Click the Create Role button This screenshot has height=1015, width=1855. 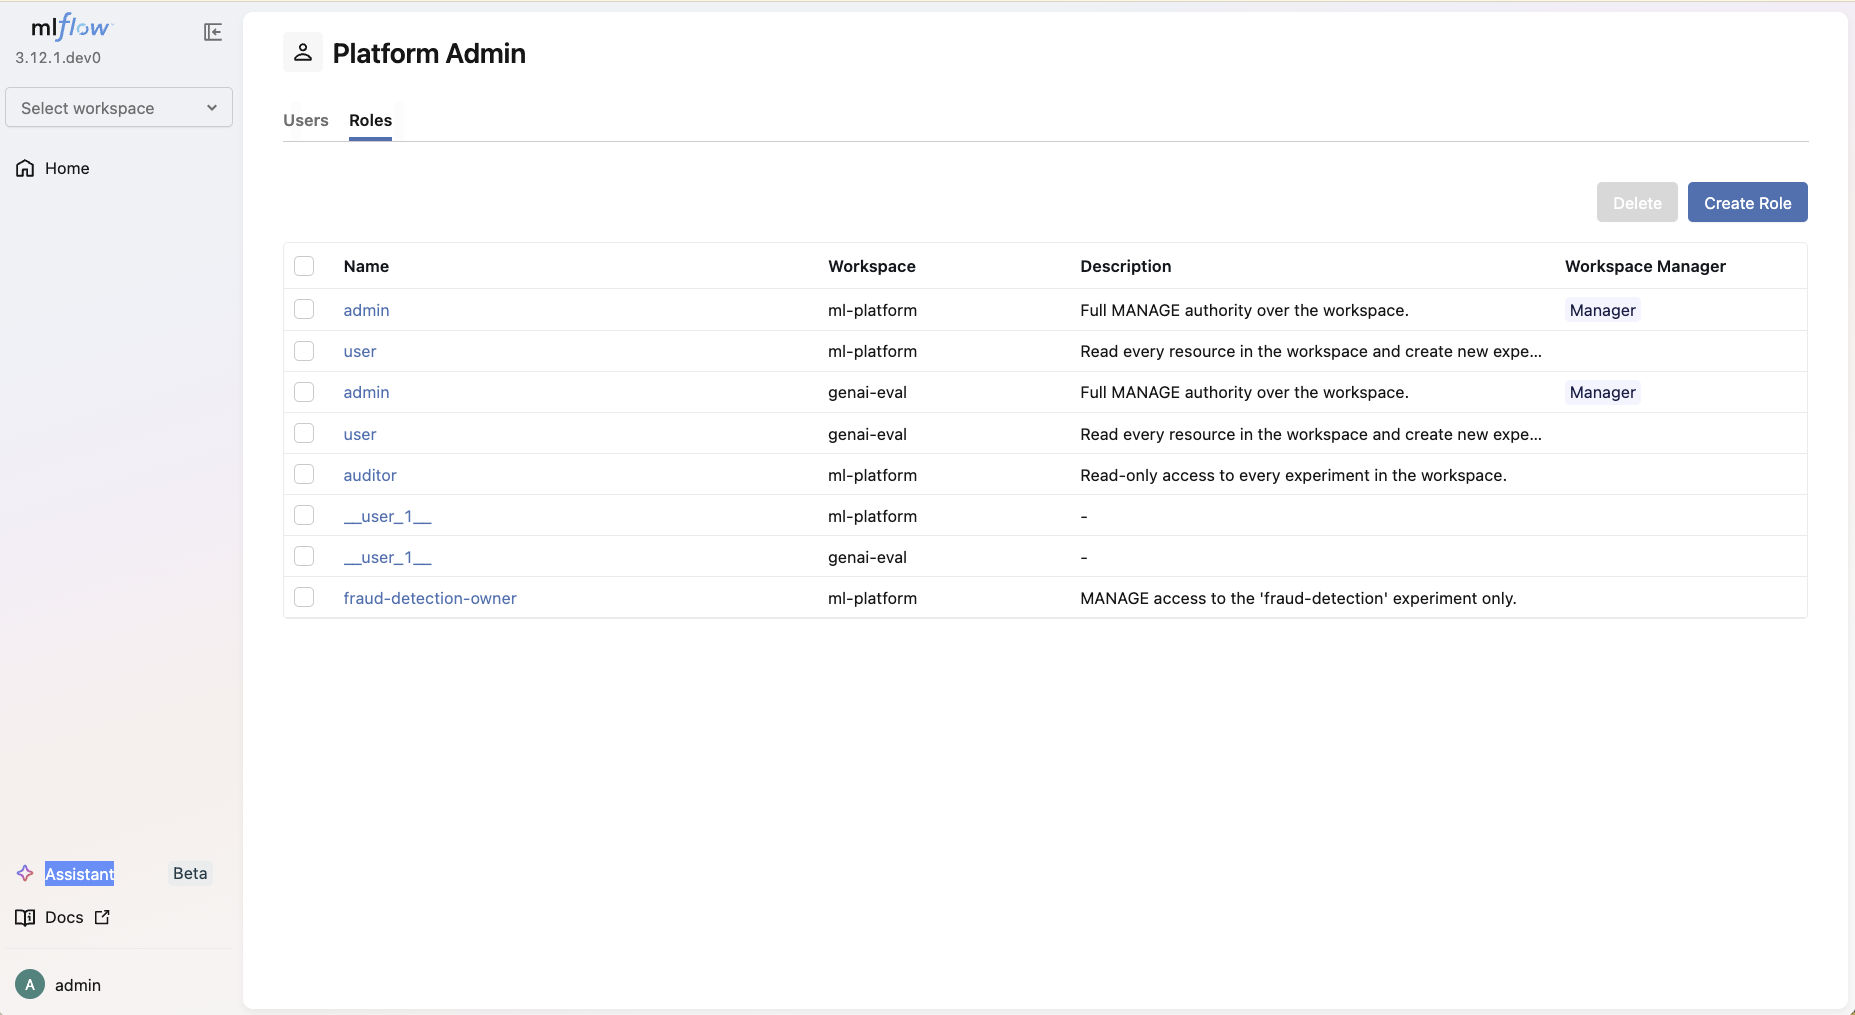[x=1748, y=202]
